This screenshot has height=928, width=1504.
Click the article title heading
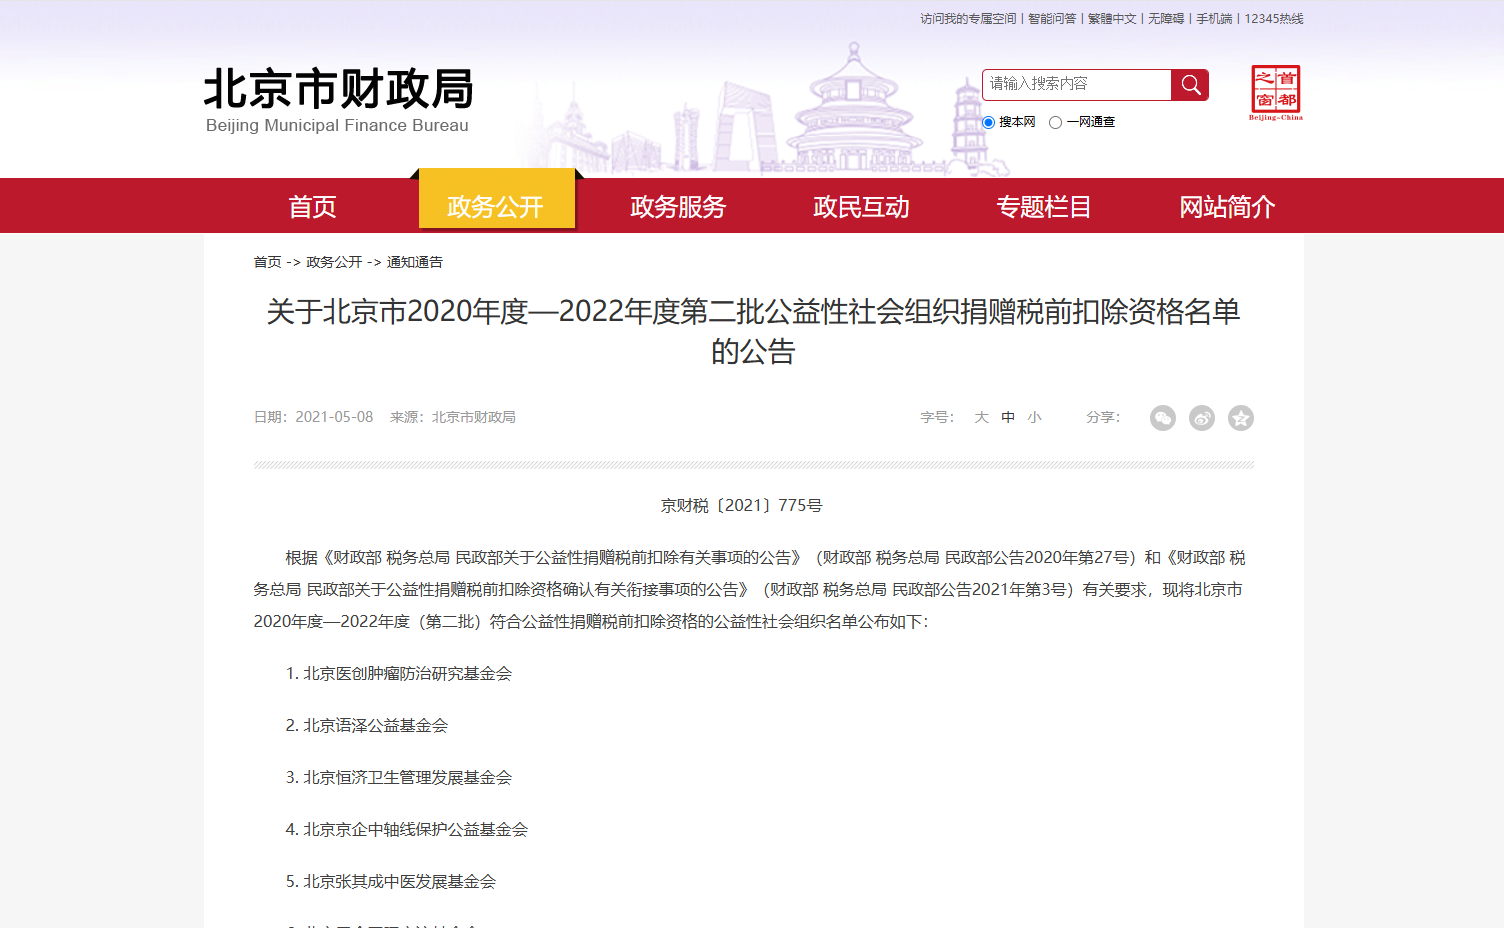pyautogui.click(x=753, y=331)
